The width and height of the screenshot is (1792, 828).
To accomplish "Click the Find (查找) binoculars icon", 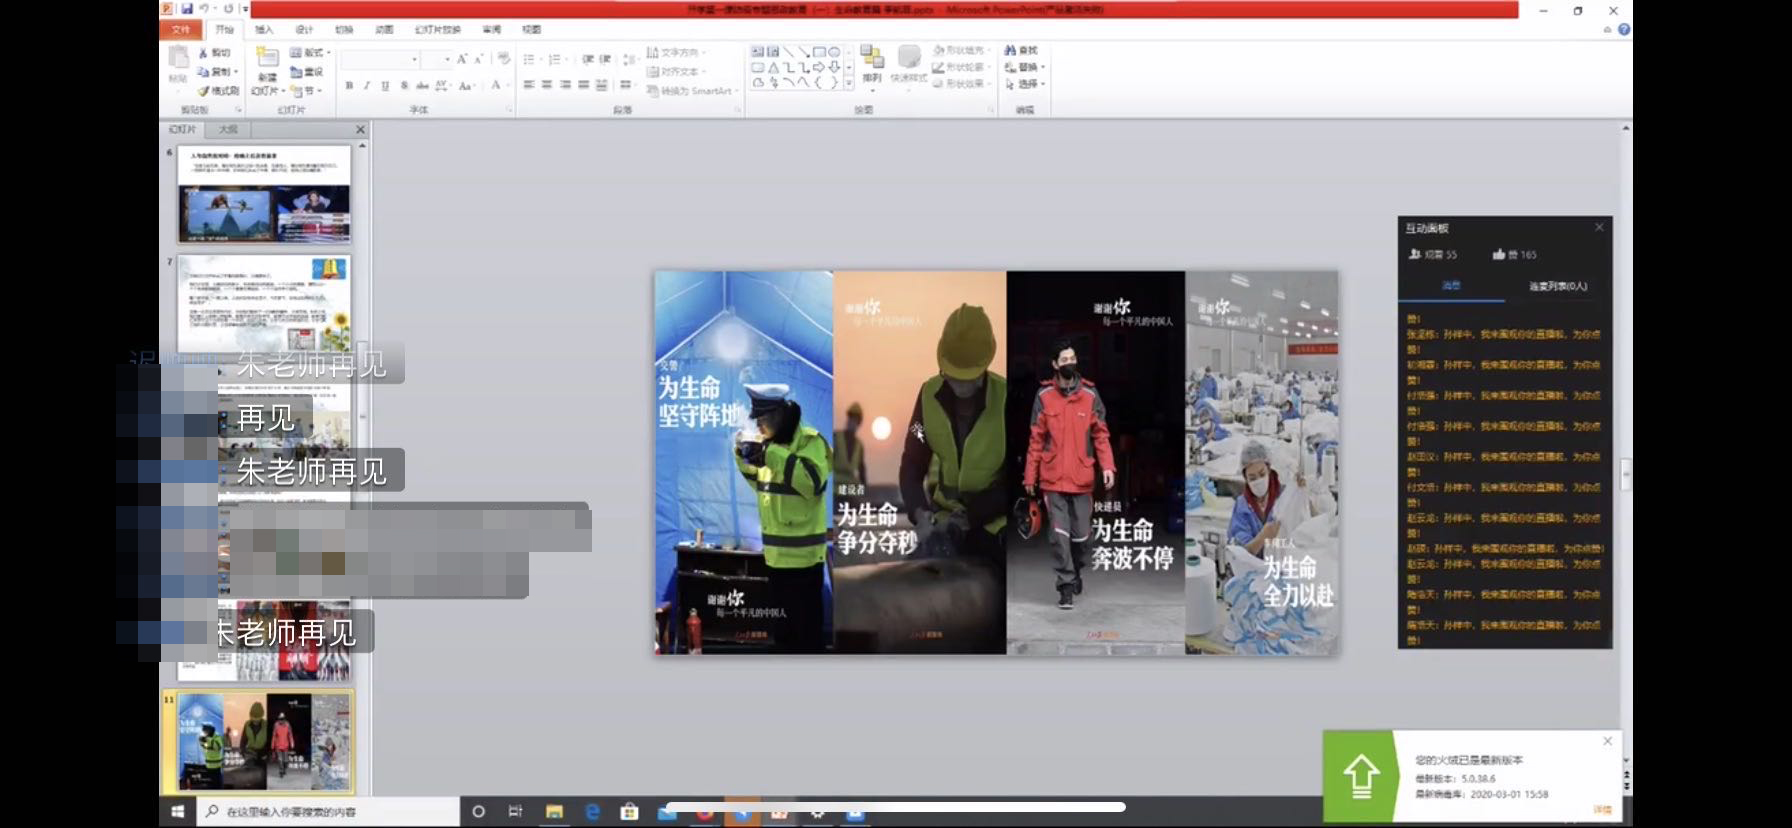I will click(x=1010, y=50).
